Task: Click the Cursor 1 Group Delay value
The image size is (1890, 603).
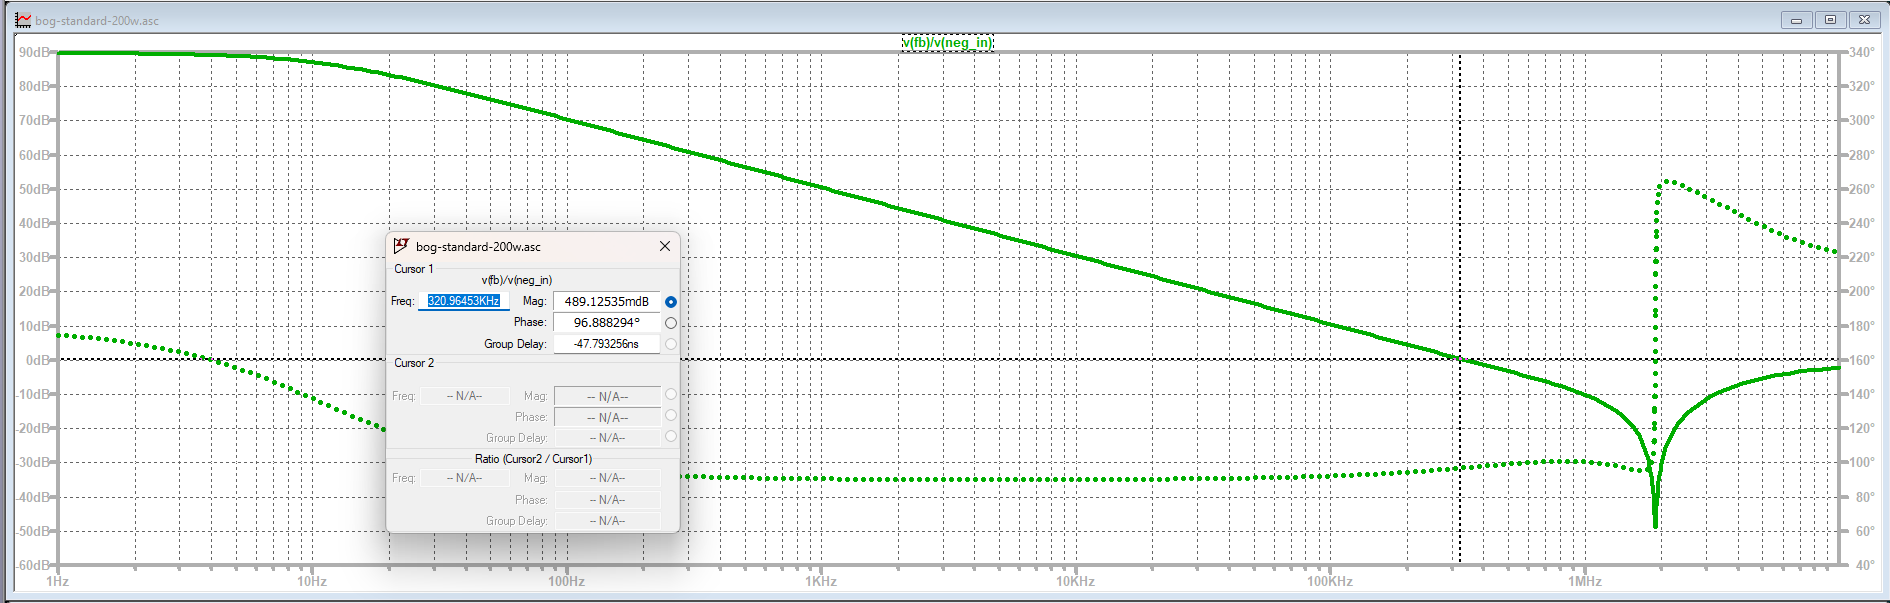Action: 606,344
